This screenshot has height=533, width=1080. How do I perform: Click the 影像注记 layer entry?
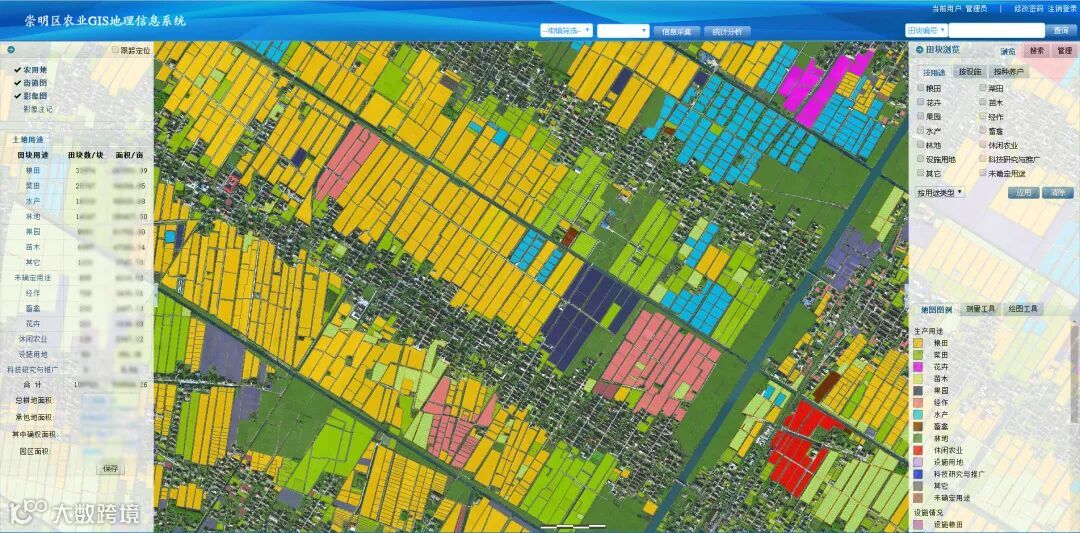coord(38,109)
